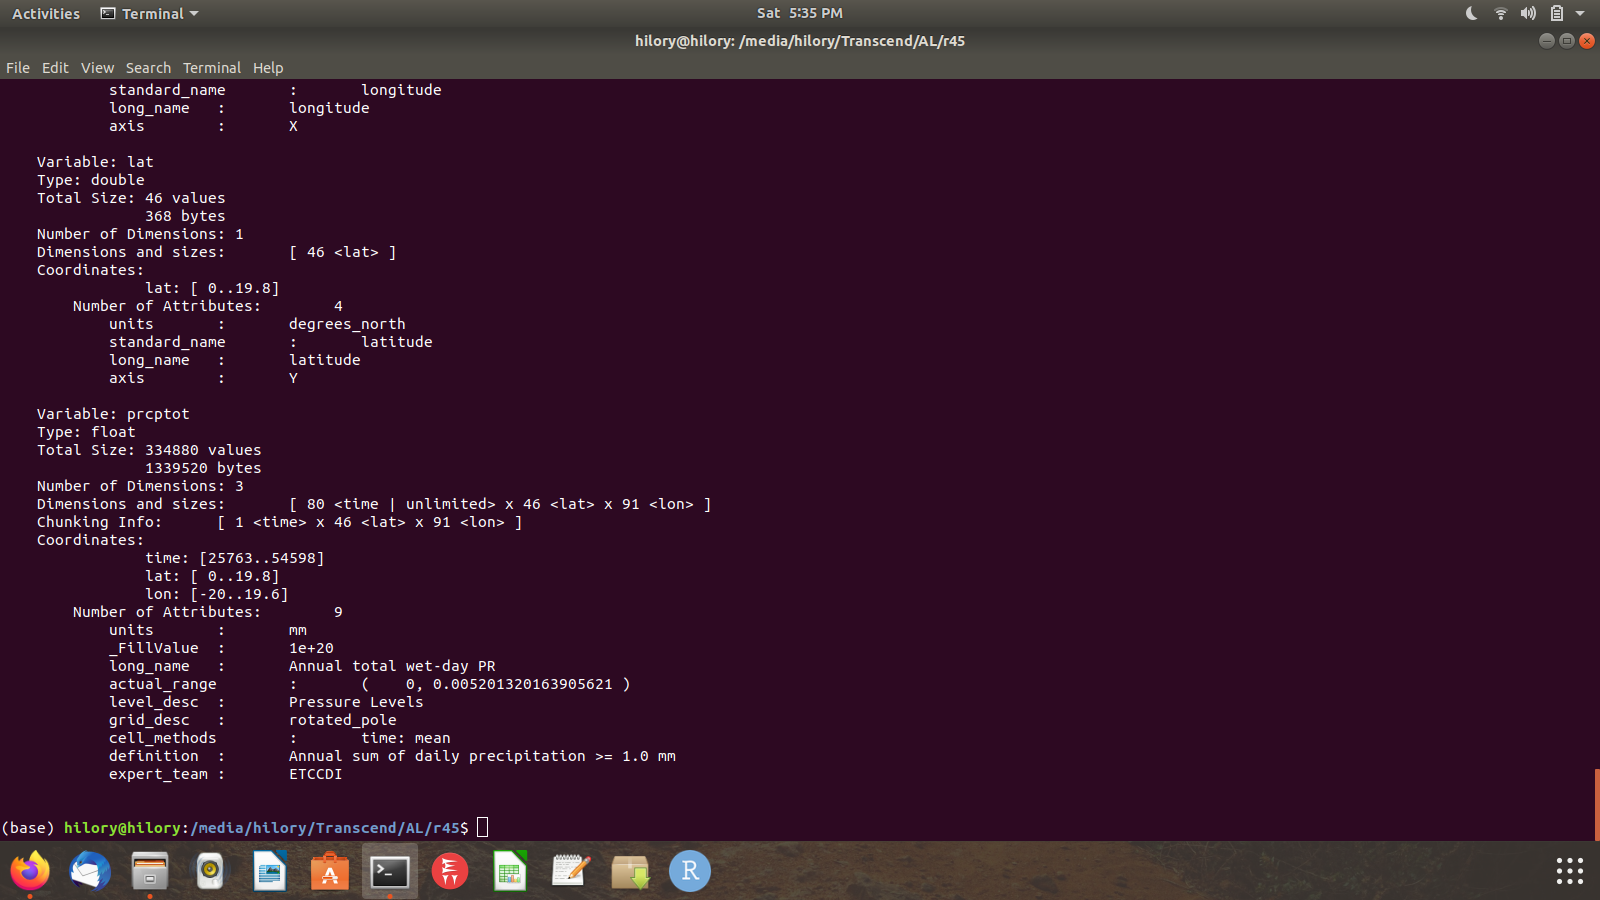The width and height of the screenshot is (1600, 900).
Task: Open Ubuntu Software orange bag icon
Action: (x=330, y=871)
